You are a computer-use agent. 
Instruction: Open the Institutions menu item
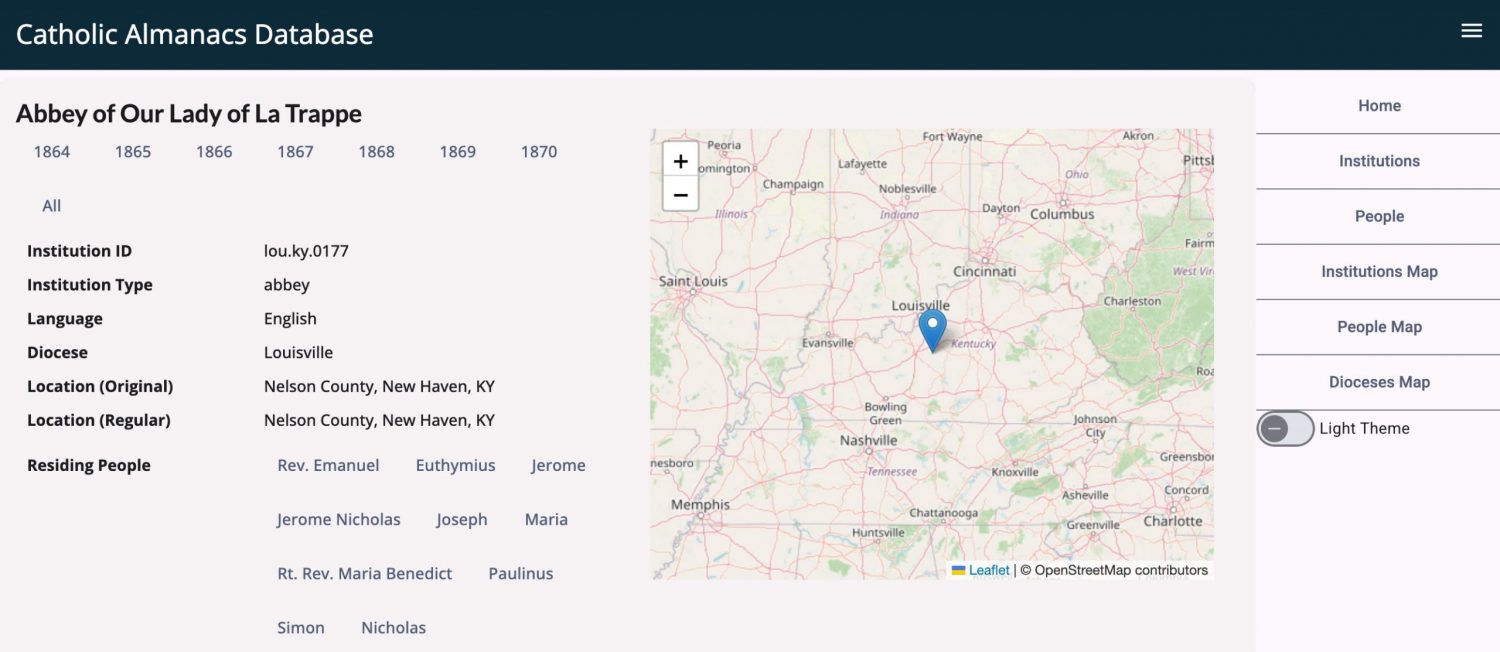(1378, 161)
